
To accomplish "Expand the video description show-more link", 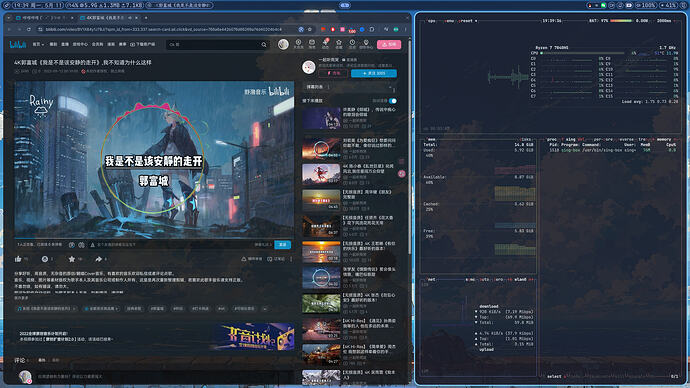I will point(21,298).
